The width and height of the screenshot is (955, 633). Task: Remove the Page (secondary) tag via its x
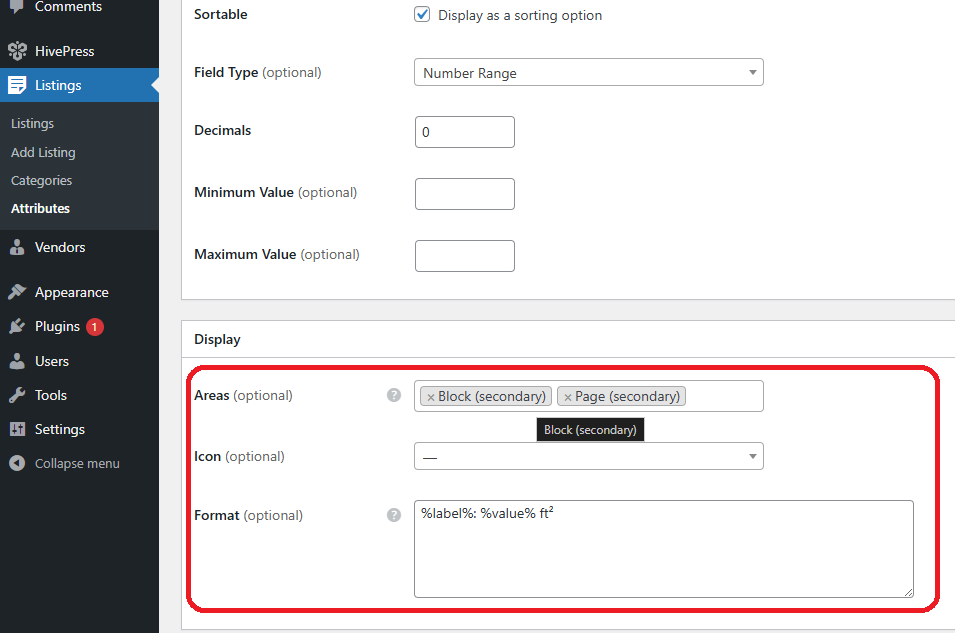568,397
